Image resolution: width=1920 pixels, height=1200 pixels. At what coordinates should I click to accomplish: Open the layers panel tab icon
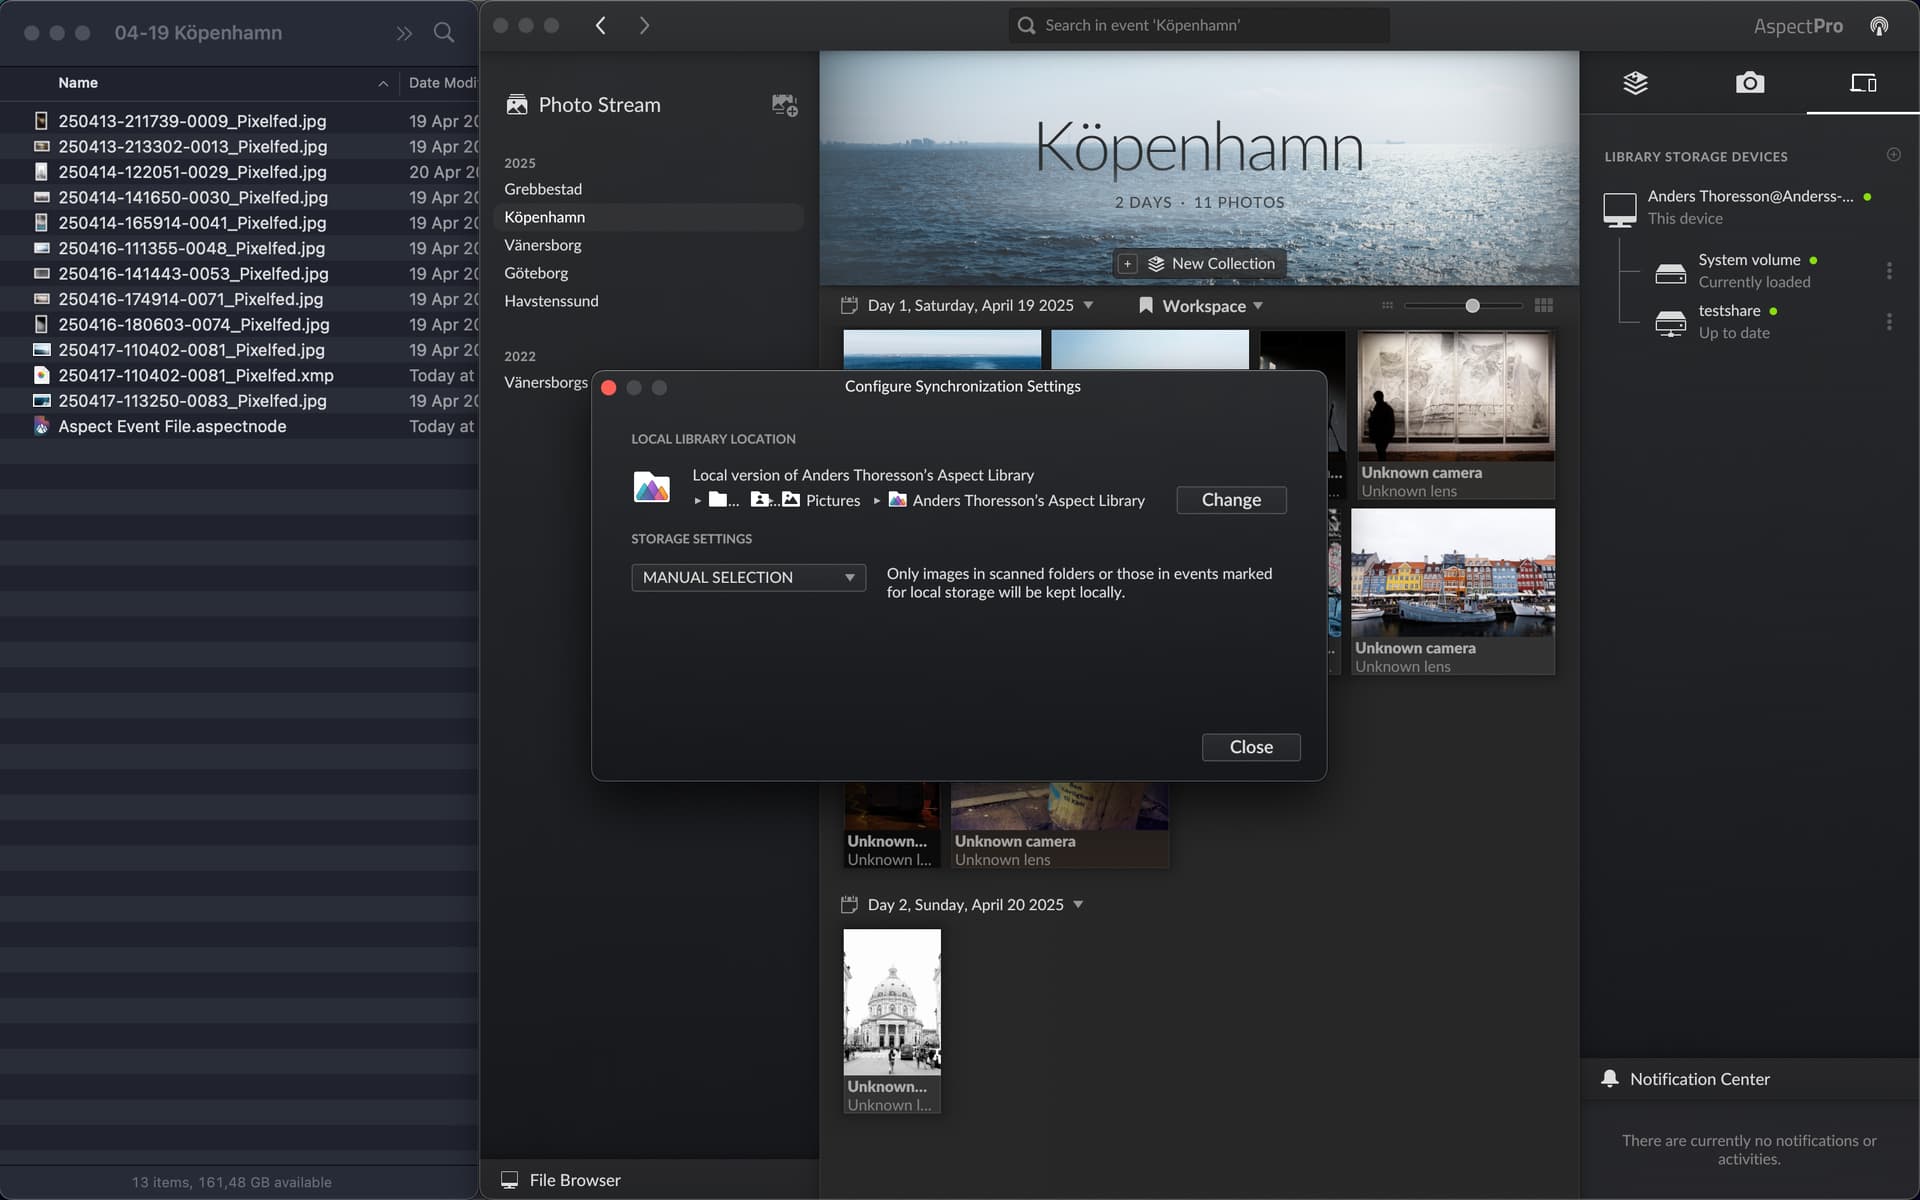1635,83
